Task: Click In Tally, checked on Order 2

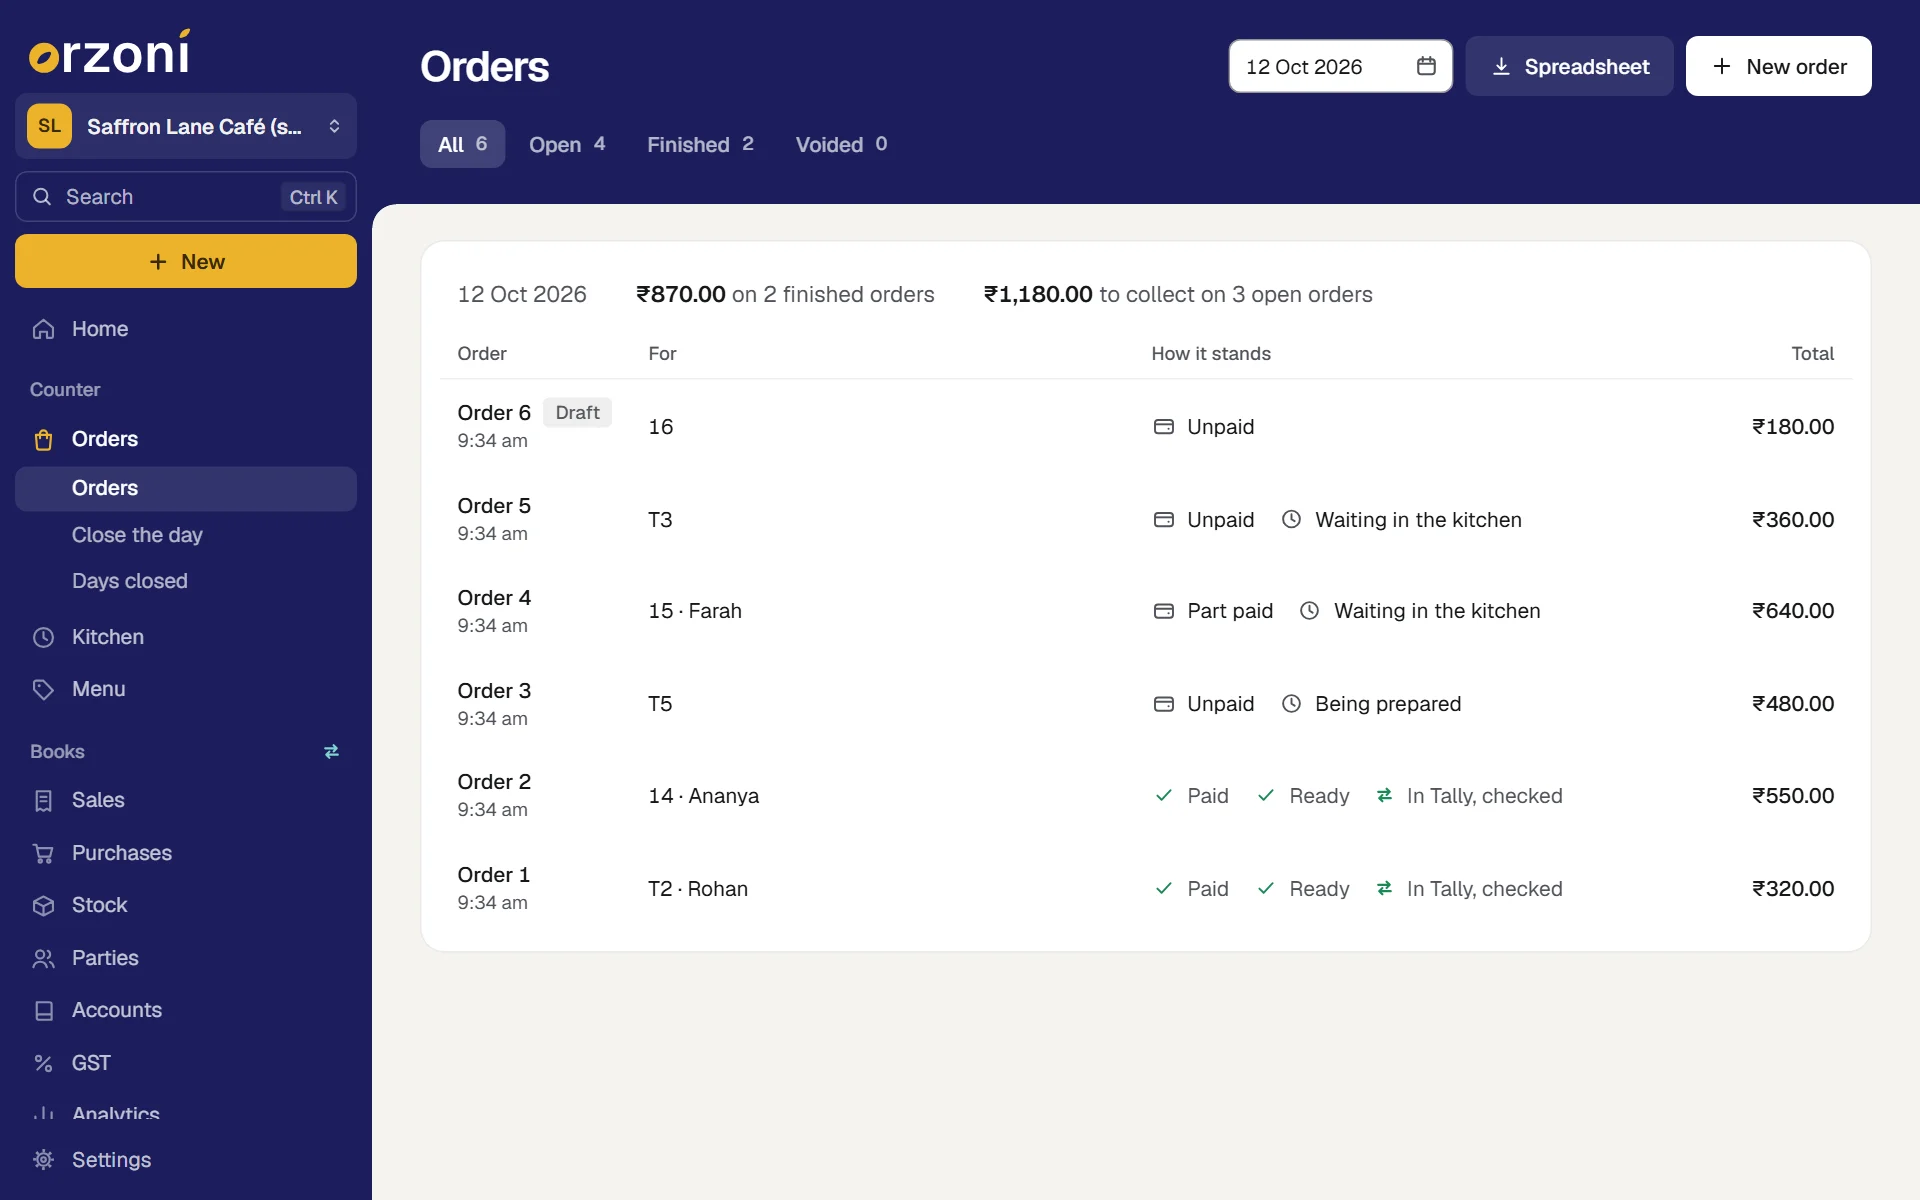Action: pos(1469,796)
